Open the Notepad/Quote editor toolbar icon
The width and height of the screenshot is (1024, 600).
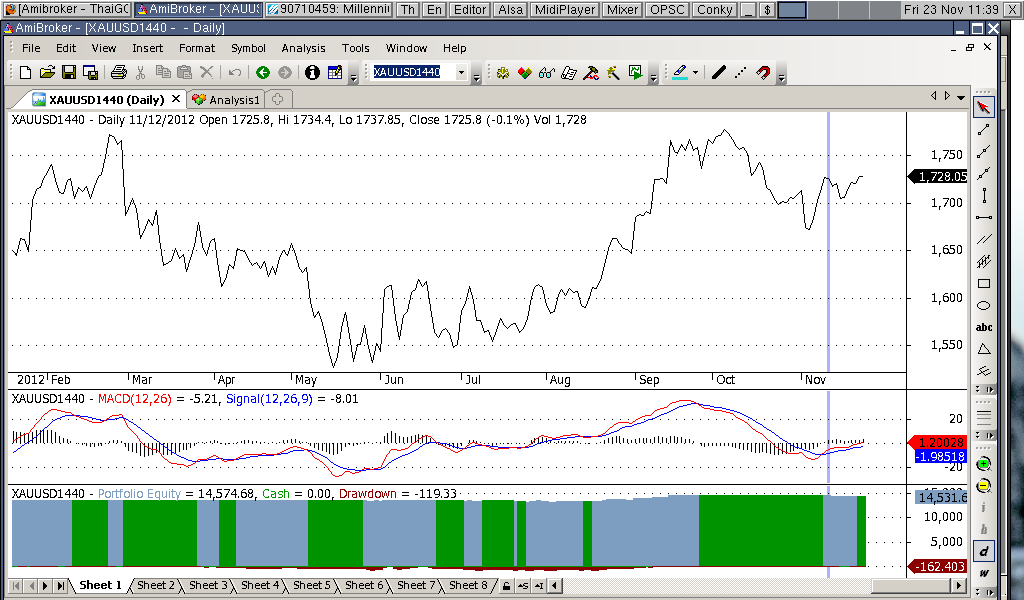[335, 72]
